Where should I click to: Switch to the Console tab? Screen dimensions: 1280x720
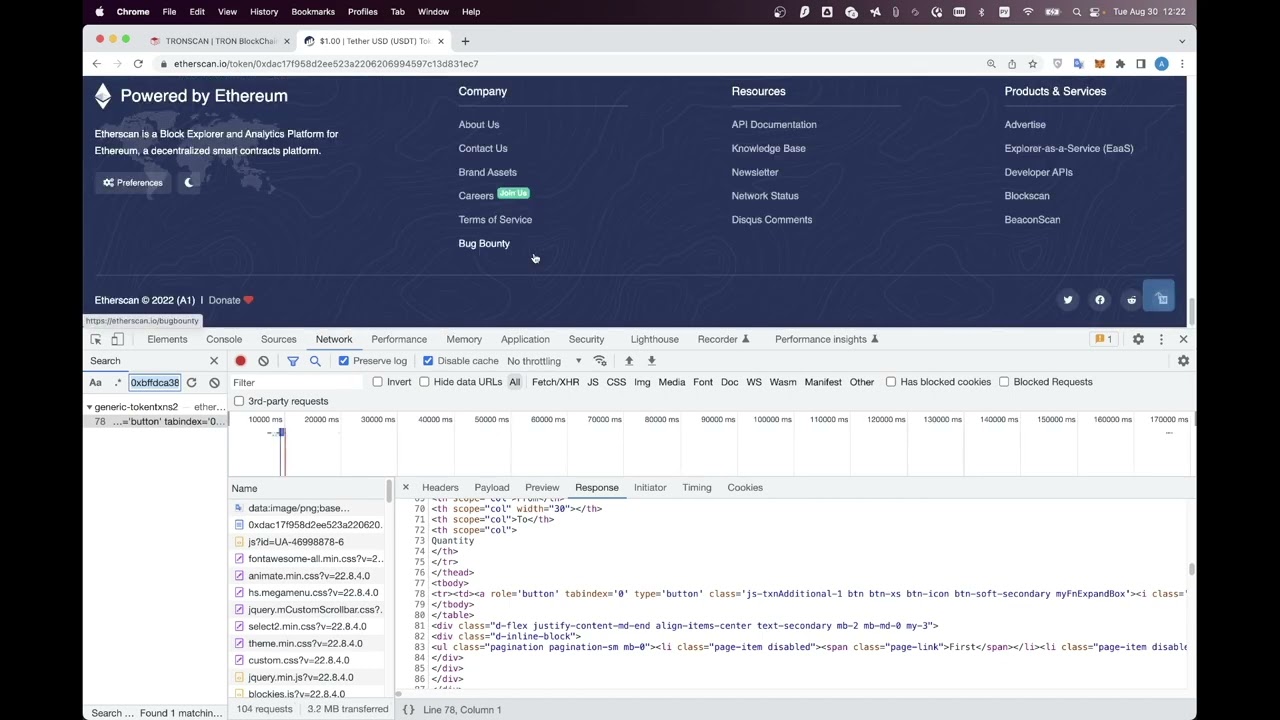tap(224, 339)
